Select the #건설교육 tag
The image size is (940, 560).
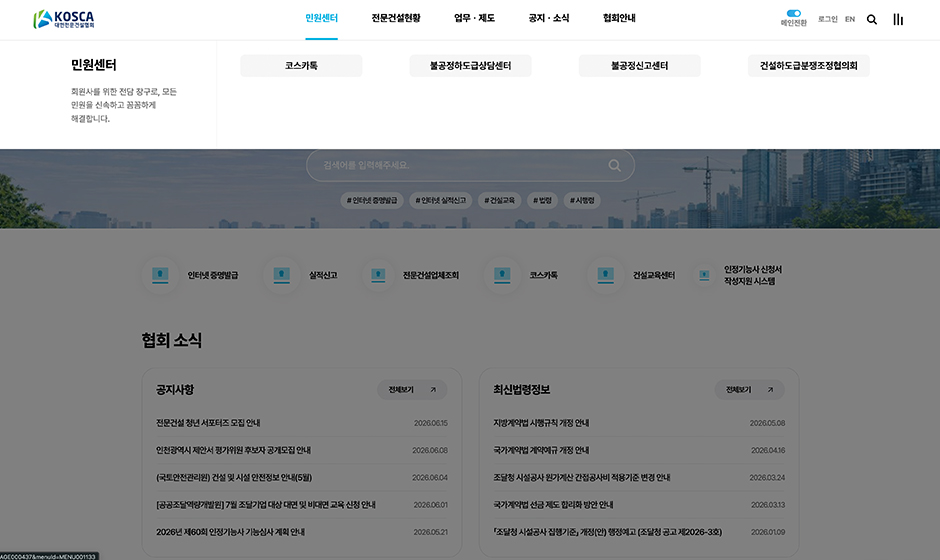click(x=499, y=200)
